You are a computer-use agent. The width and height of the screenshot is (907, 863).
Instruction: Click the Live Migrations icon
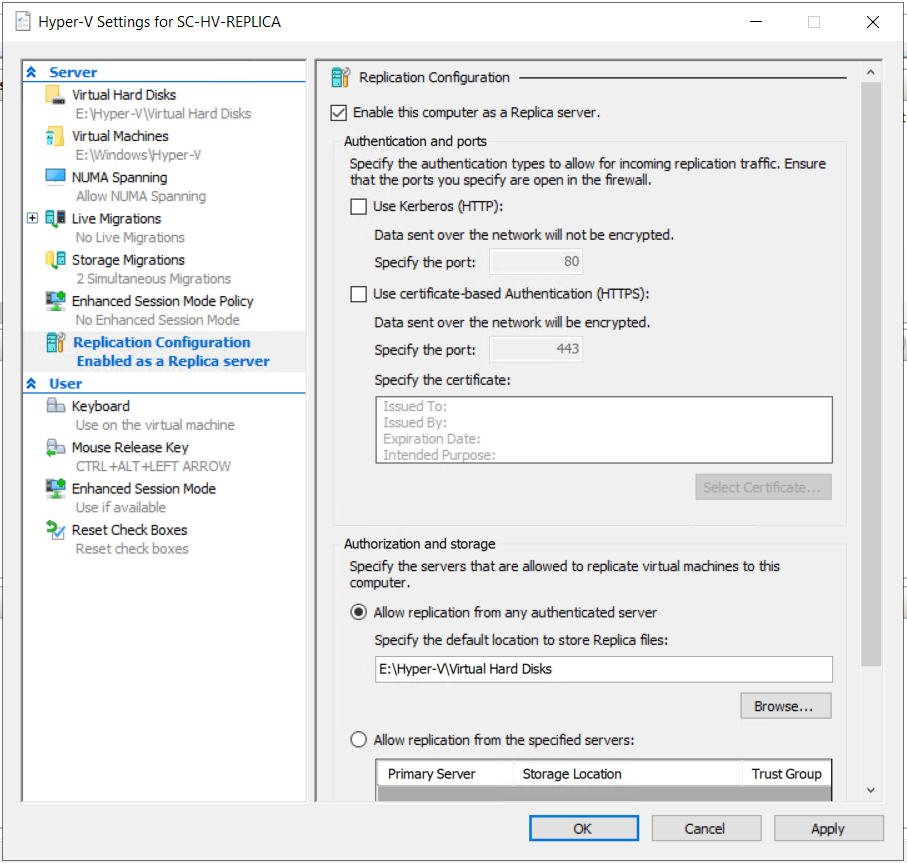(x=55, y=218)
